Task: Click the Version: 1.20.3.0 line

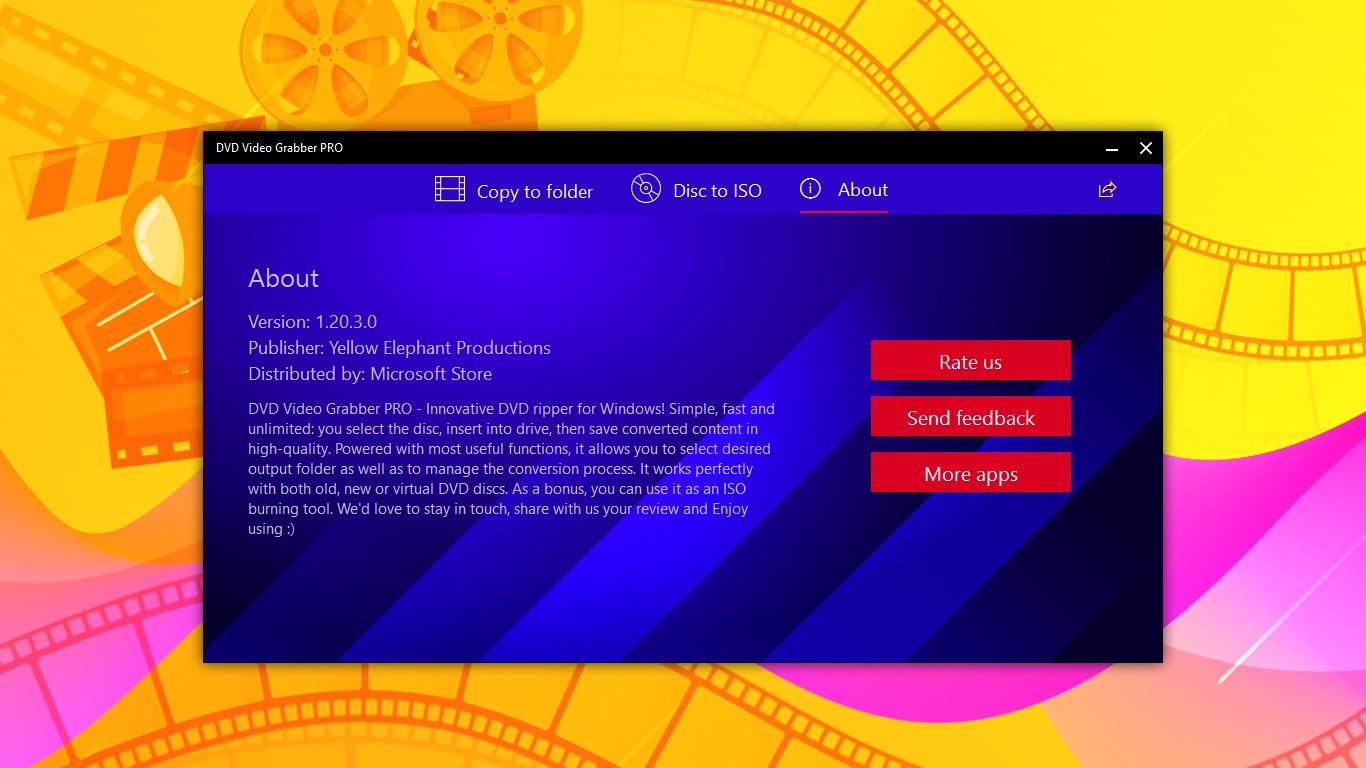Action: coord(312,322)
